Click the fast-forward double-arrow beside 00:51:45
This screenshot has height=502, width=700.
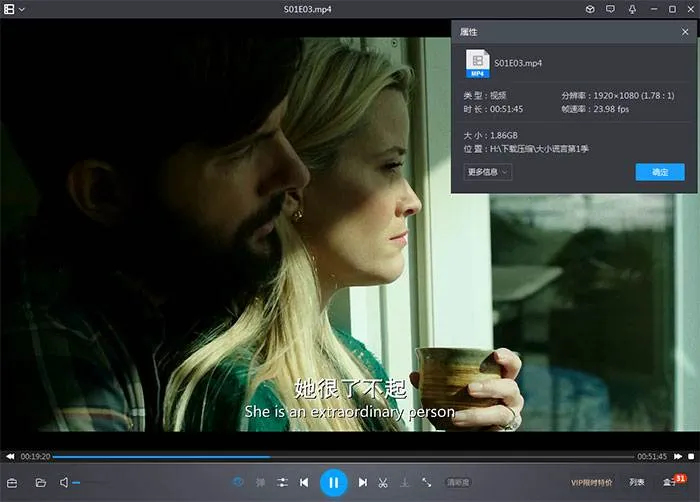pyautogui.click(x=678, y=456)
